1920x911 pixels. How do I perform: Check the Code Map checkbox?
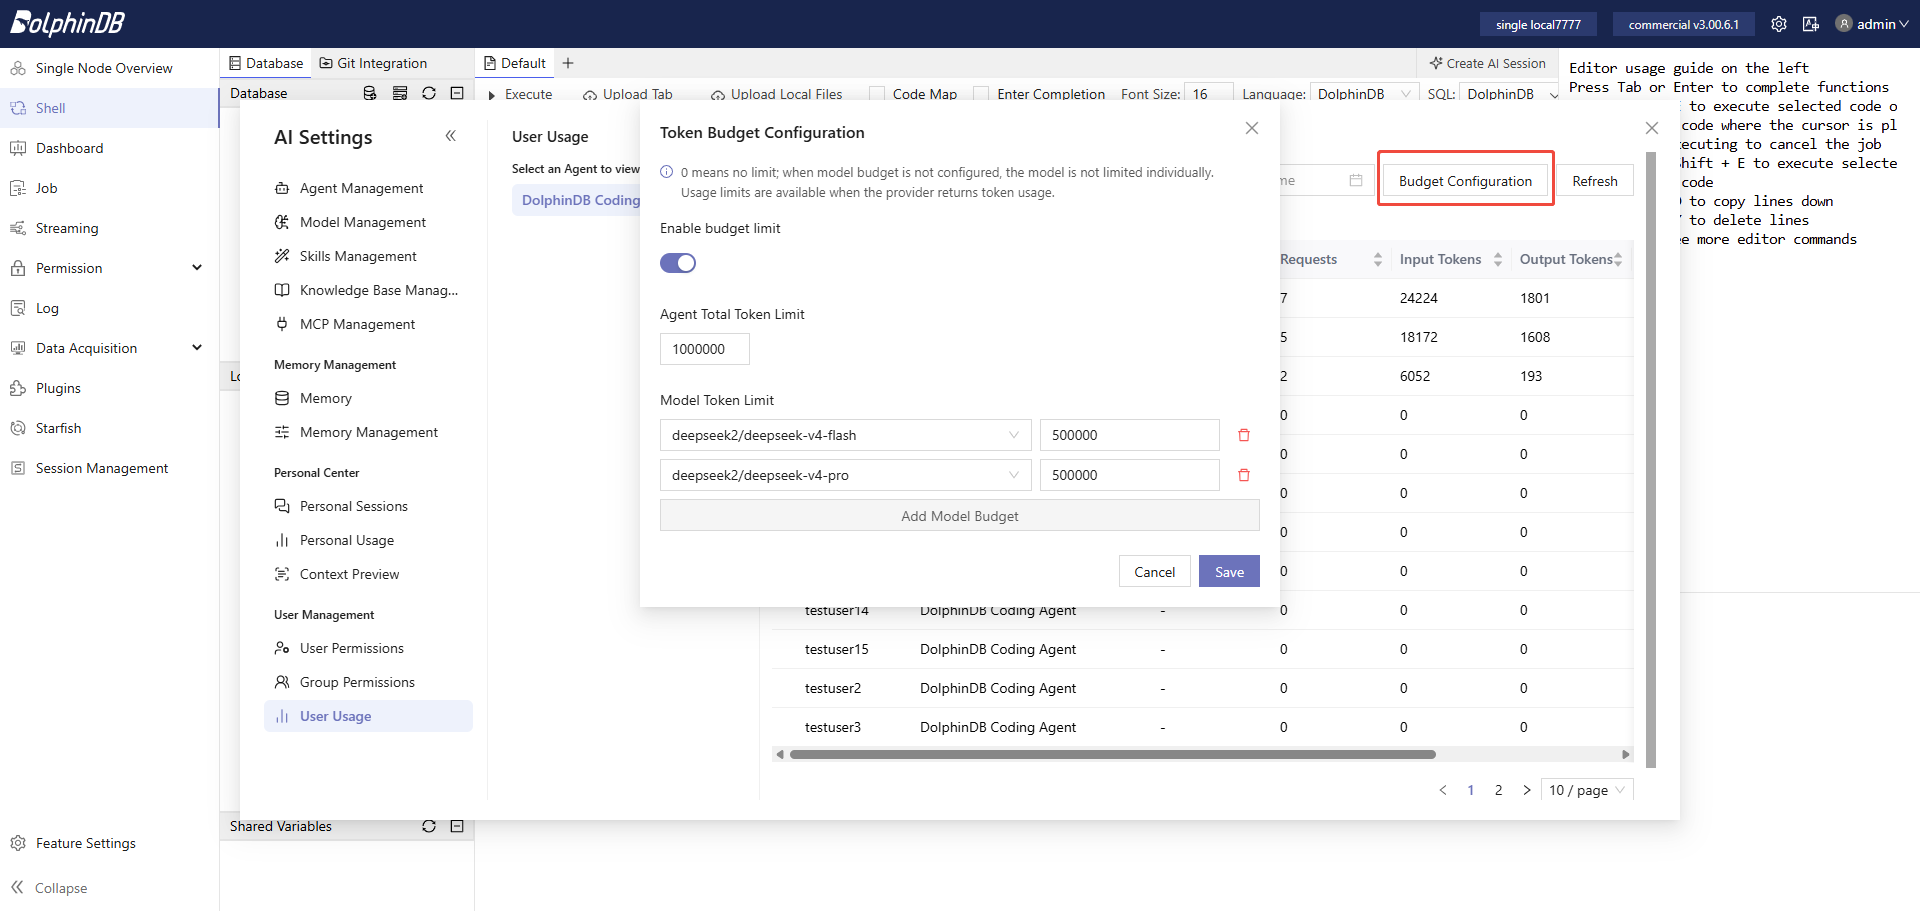pos(877,94)
